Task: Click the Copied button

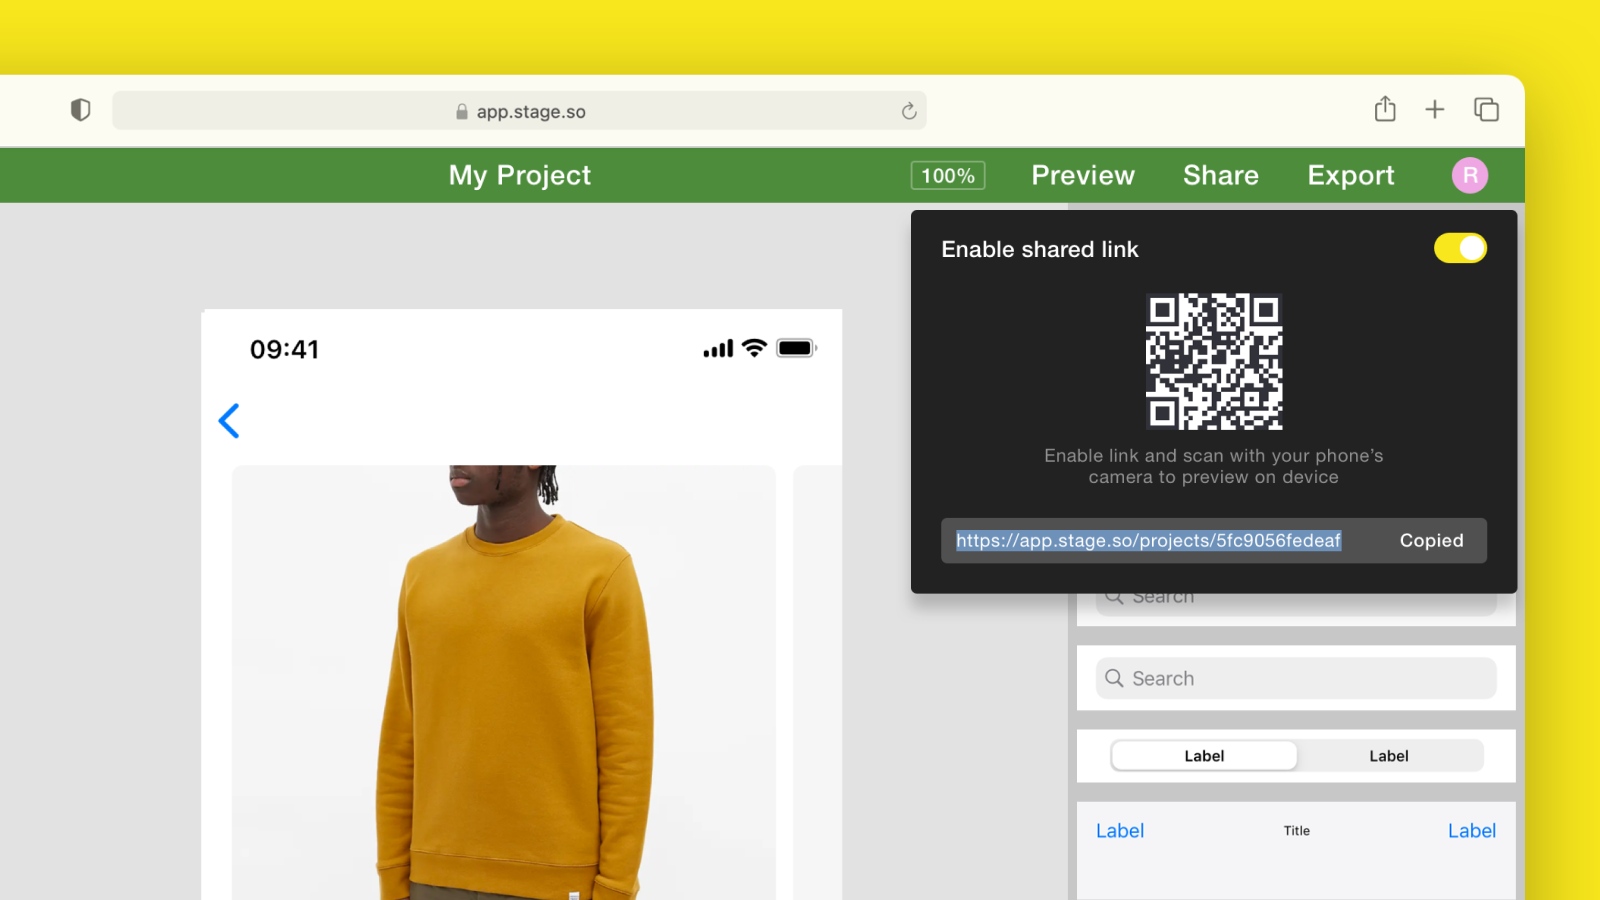Action: (x=1431, y=540)
